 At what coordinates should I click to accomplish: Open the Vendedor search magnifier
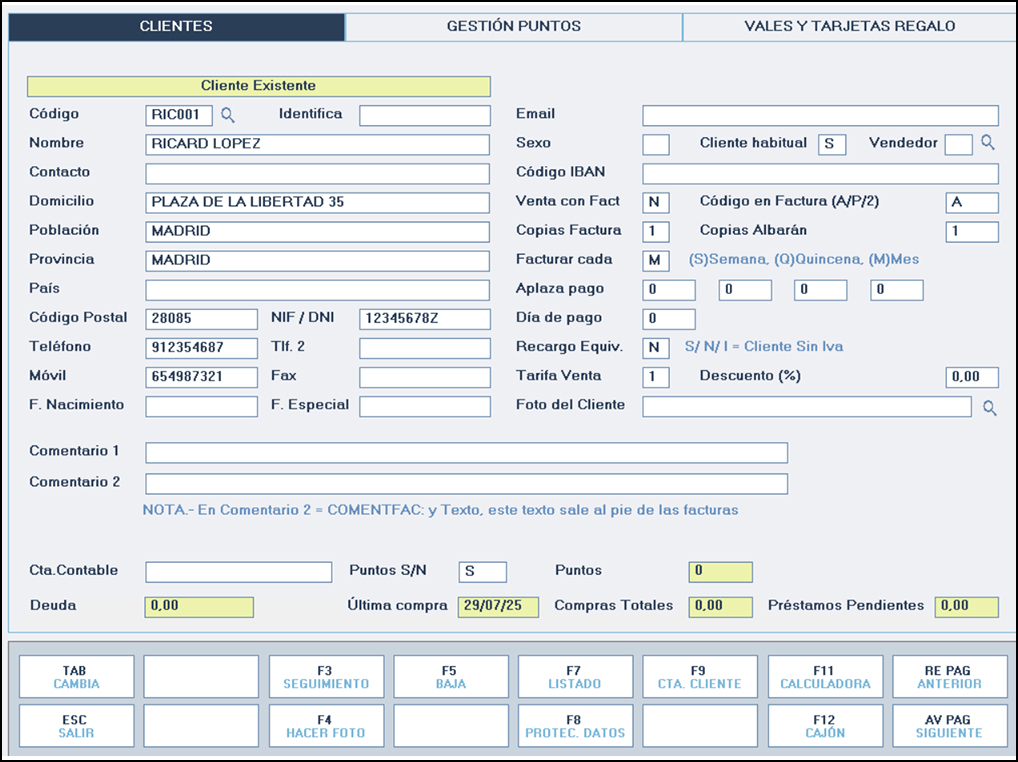tap(988, 144)
